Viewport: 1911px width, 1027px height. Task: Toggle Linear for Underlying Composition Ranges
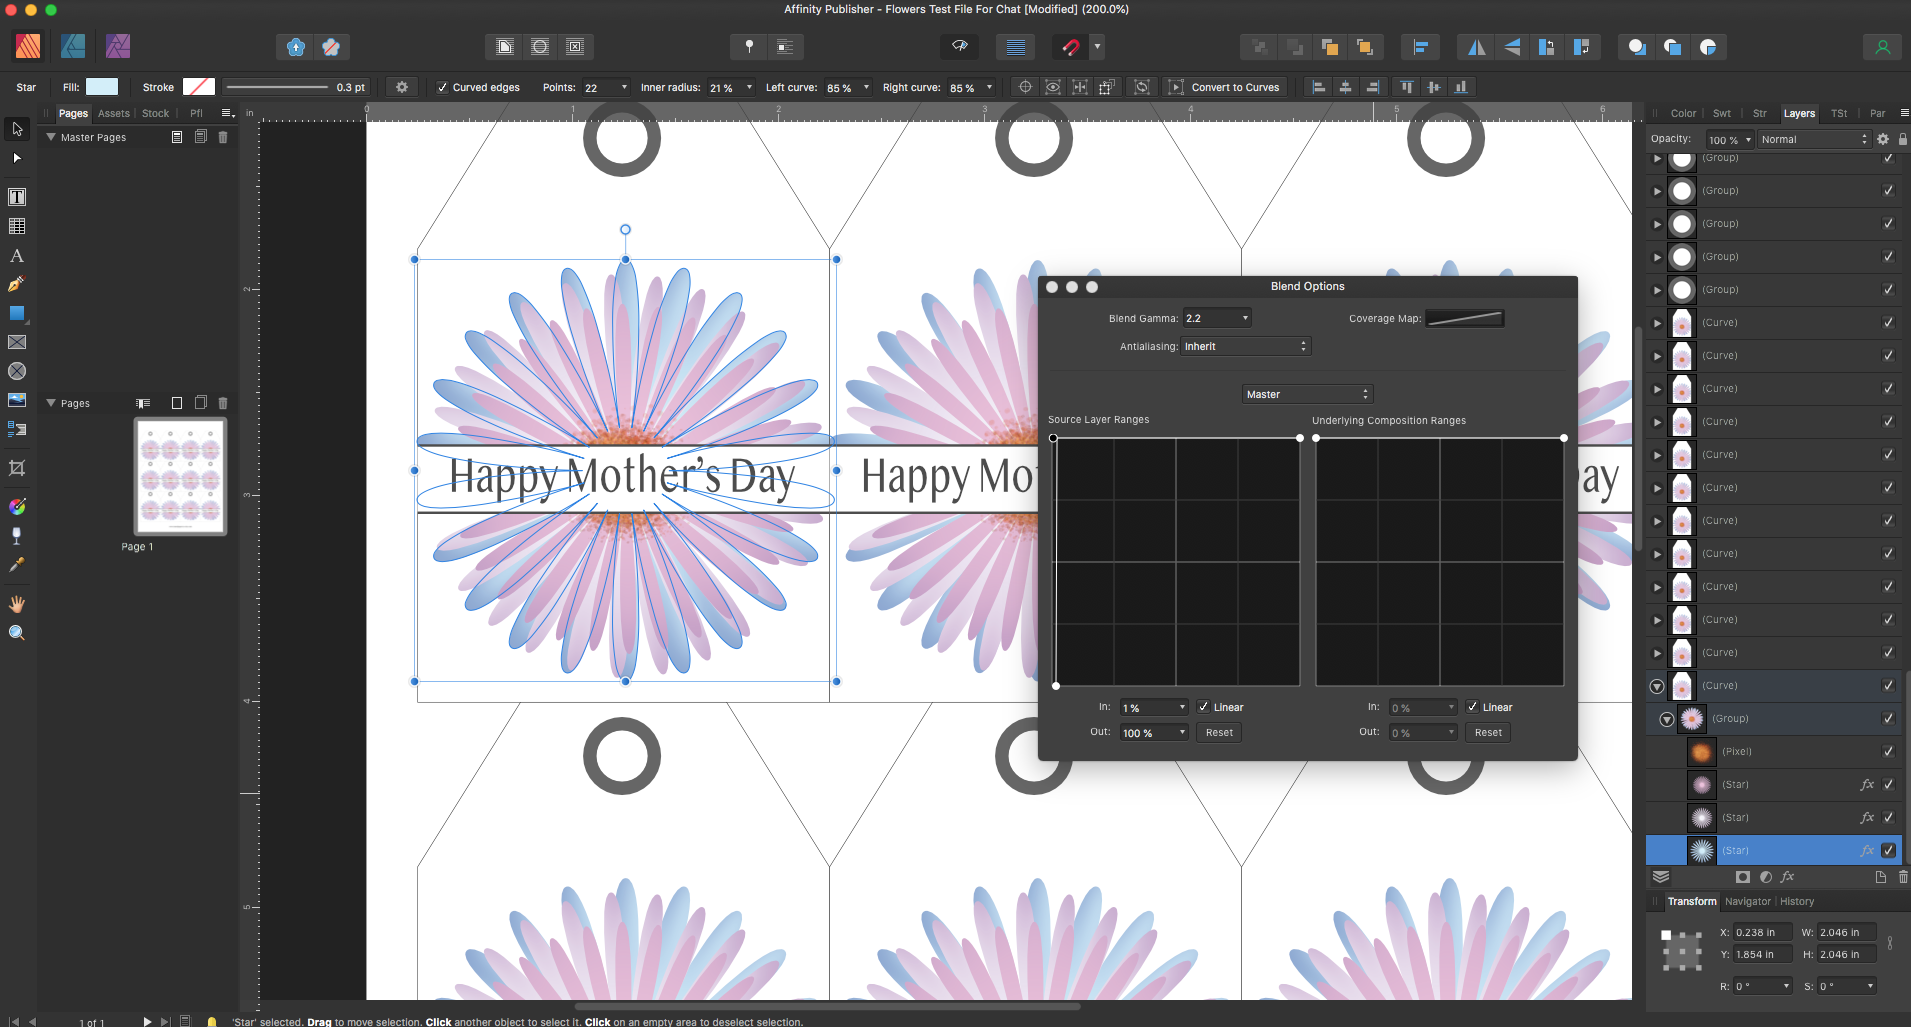coord(1472,707)
